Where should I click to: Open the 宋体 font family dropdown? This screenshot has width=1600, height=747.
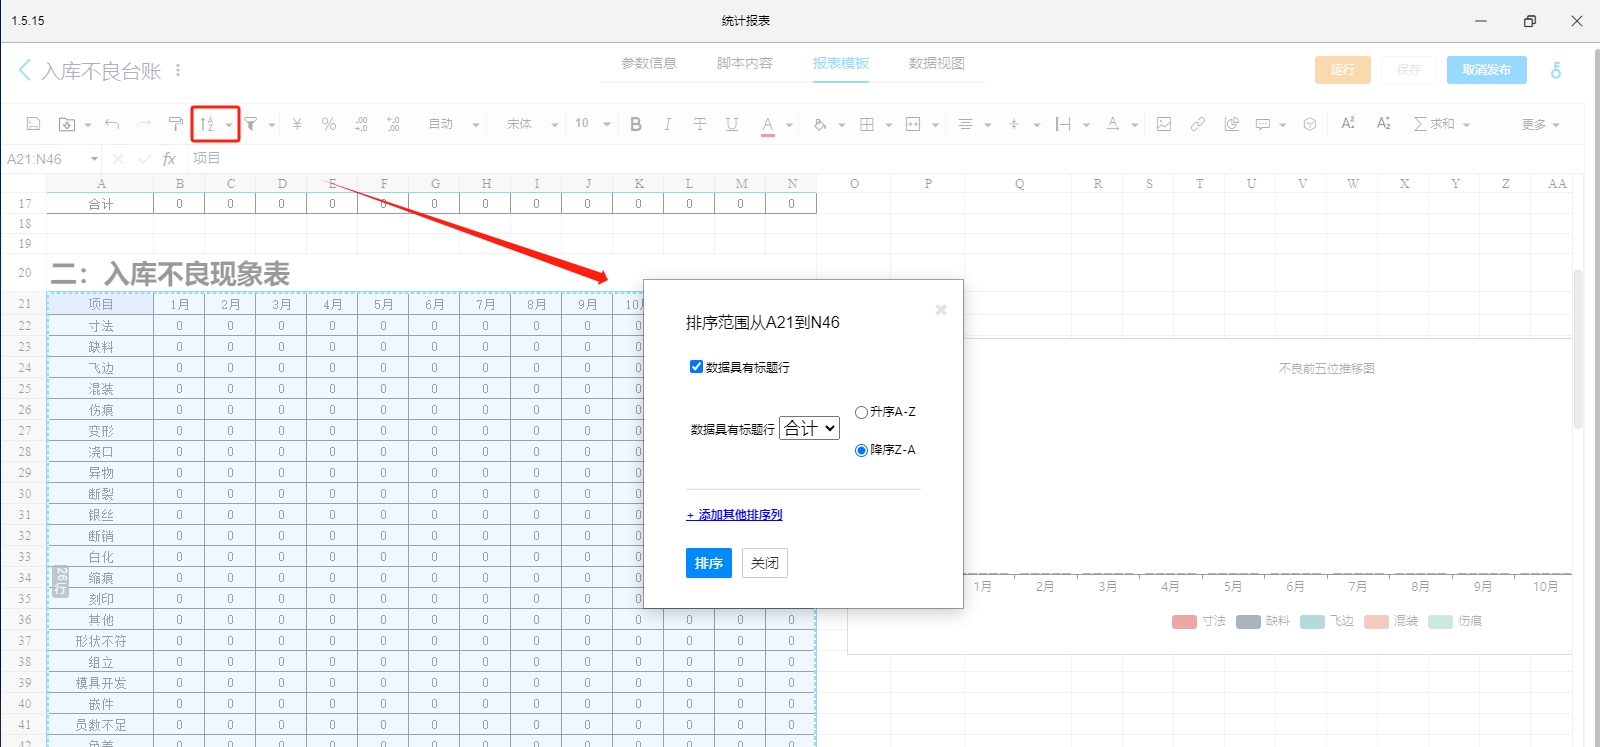pos(532,124)
